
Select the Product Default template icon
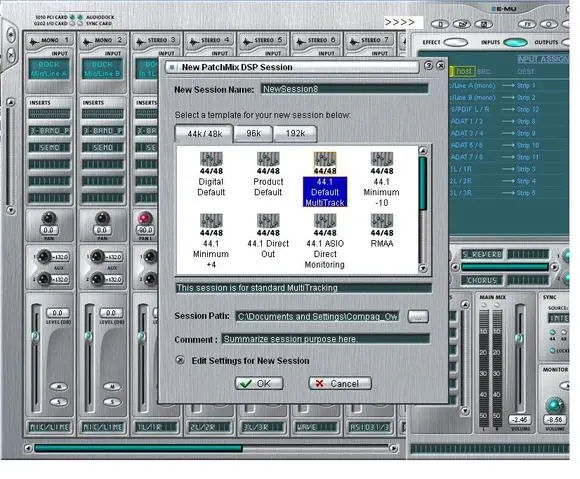click(268, 159)
